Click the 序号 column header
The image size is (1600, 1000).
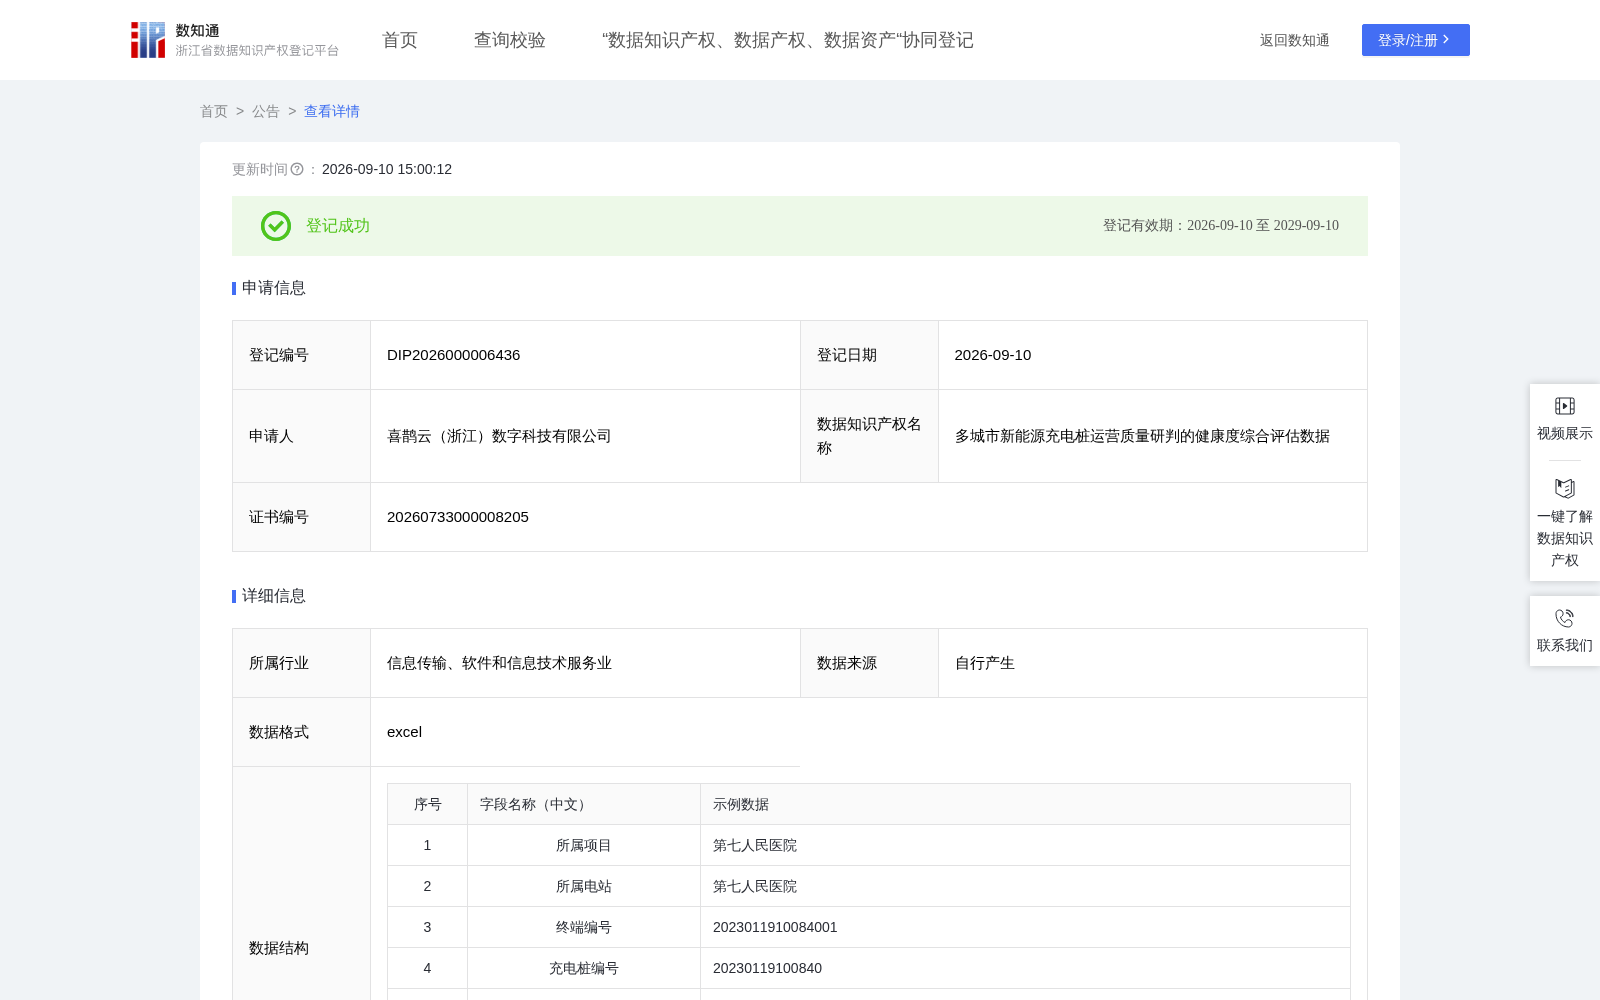coord(428,804)
